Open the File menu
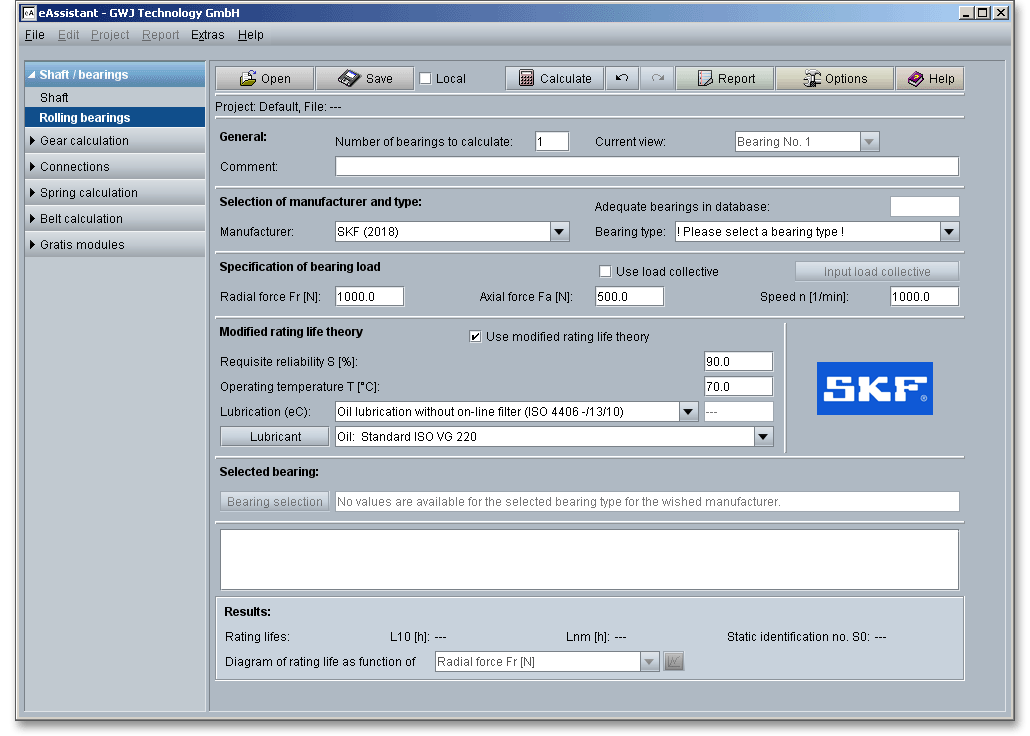 tap(34, 35)
